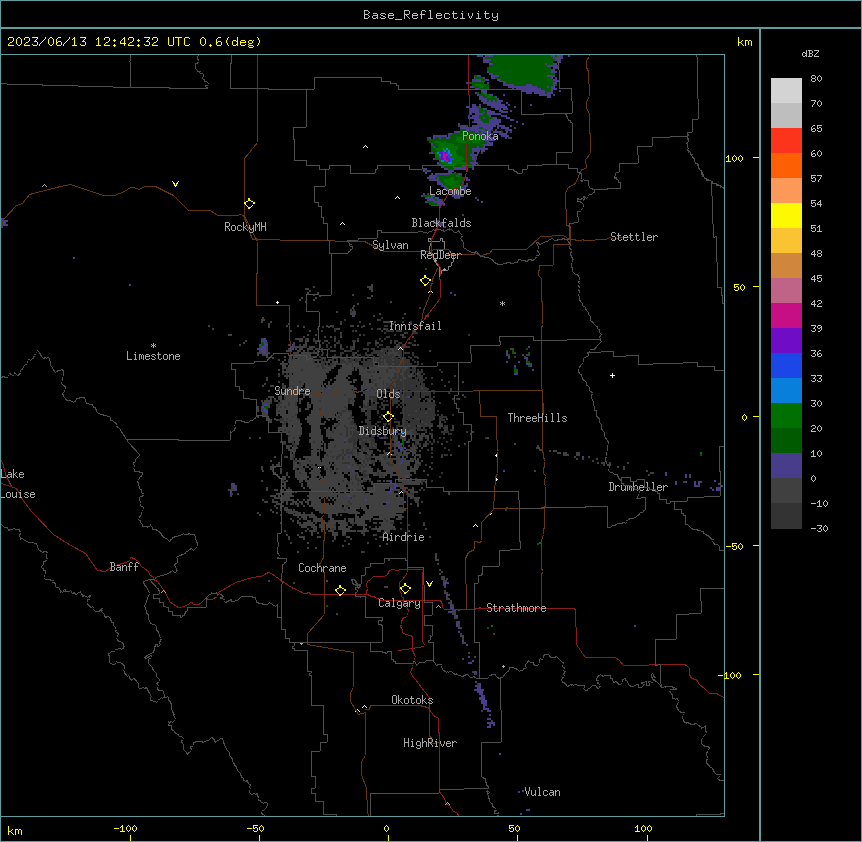Click the white plus marker north of Drumheller

(612, 375)
